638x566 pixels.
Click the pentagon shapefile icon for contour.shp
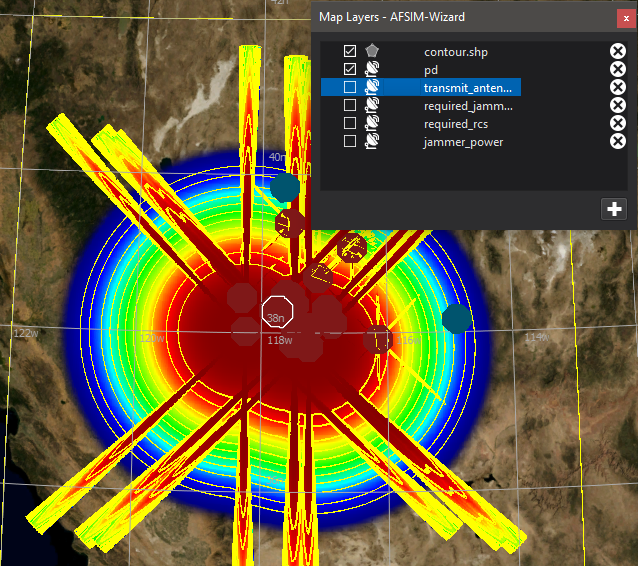point(372,51)
